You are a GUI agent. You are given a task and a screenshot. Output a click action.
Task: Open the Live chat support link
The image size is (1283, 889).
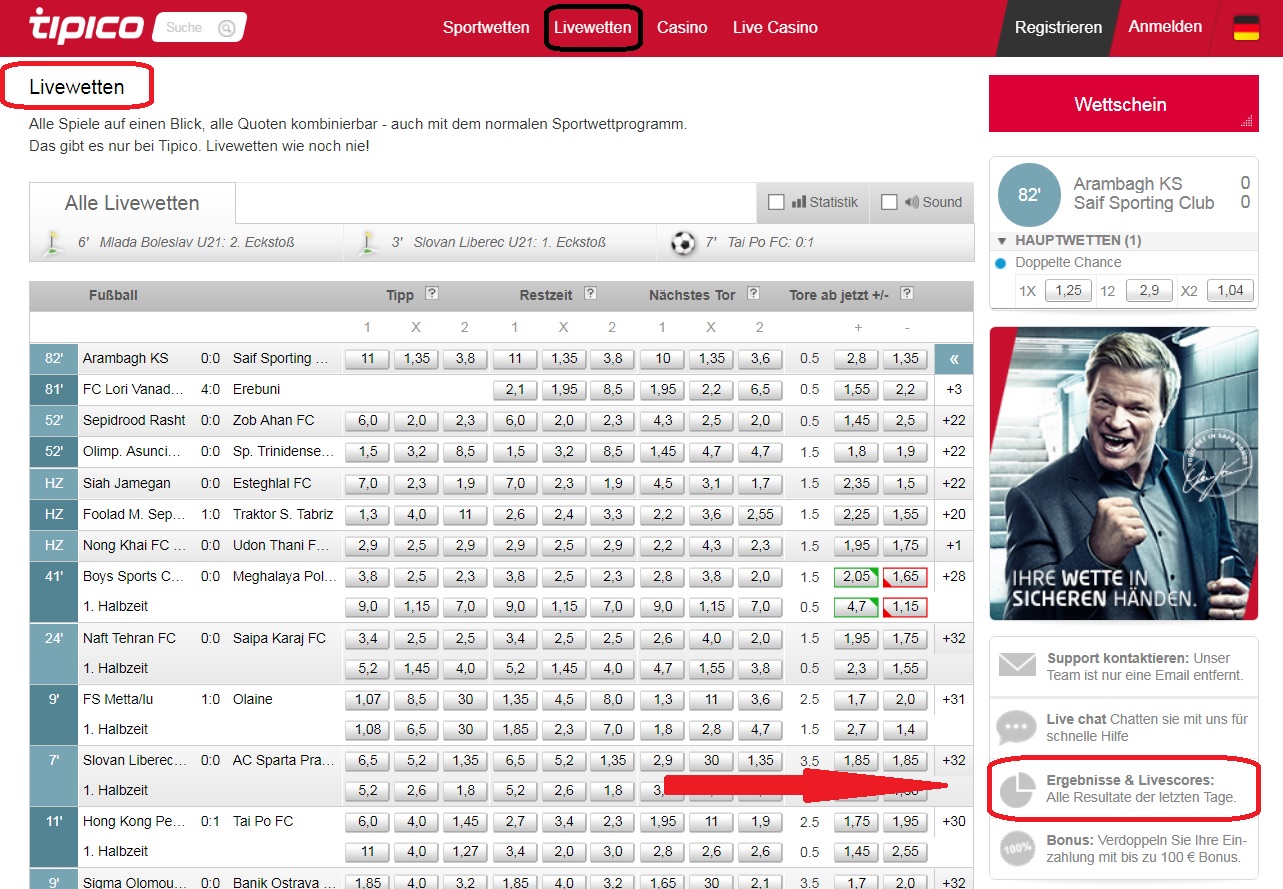[x=1147, y=727]
